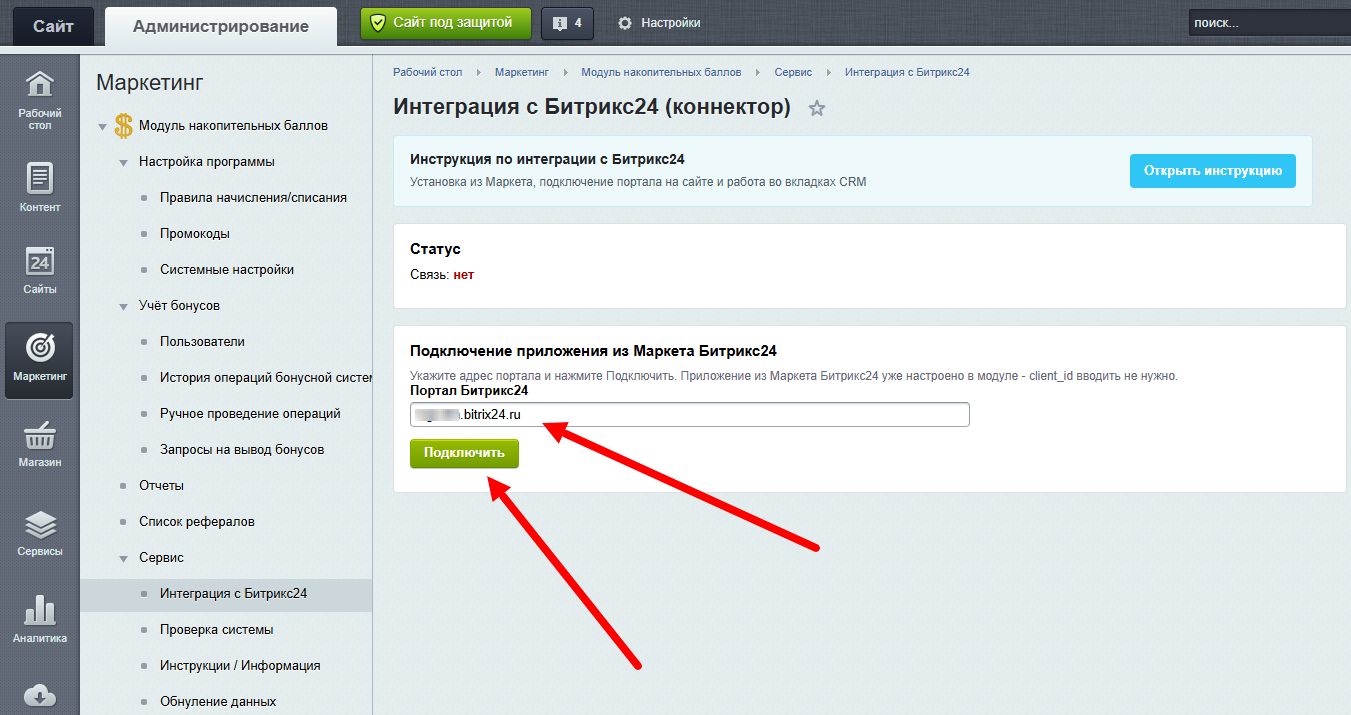Image resolution: width=1351 pixels, height=715 pixels.
Task: Open the Пользователи menu item
Action: click(202, 341)
